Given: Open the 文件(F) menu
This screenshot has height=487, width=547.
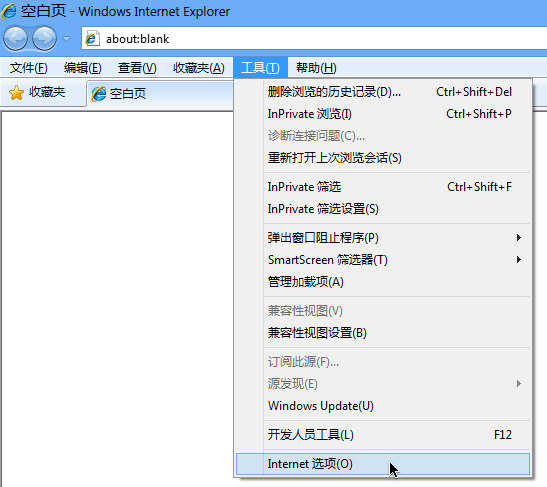Looking at the screenshot, I should coord(28,68).
